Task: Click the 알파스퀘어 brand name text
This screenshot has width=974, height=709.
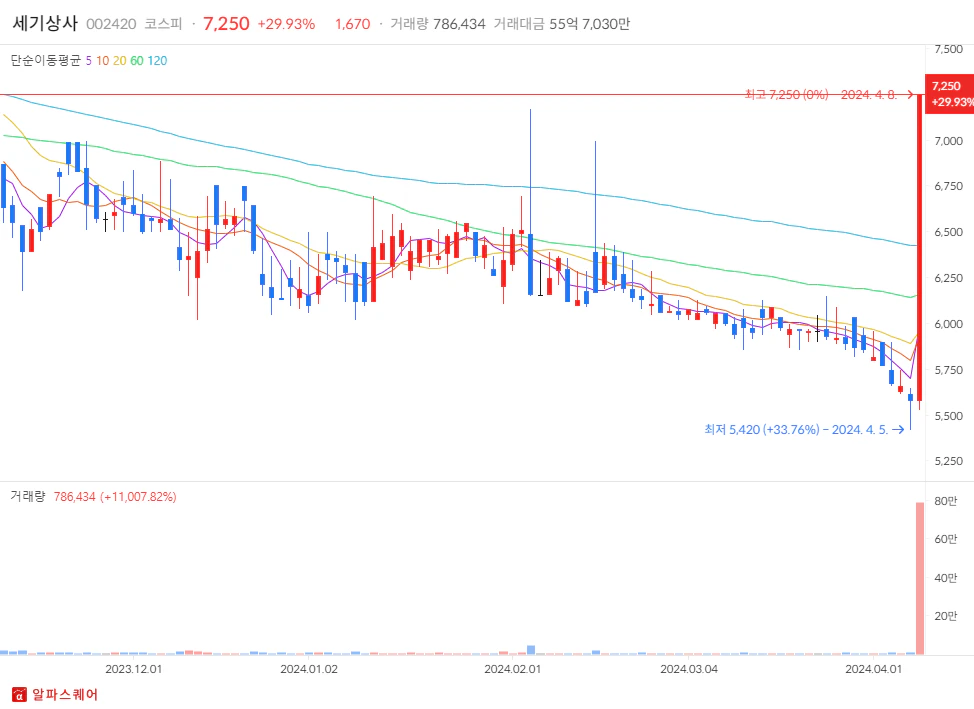Action: 65,694
